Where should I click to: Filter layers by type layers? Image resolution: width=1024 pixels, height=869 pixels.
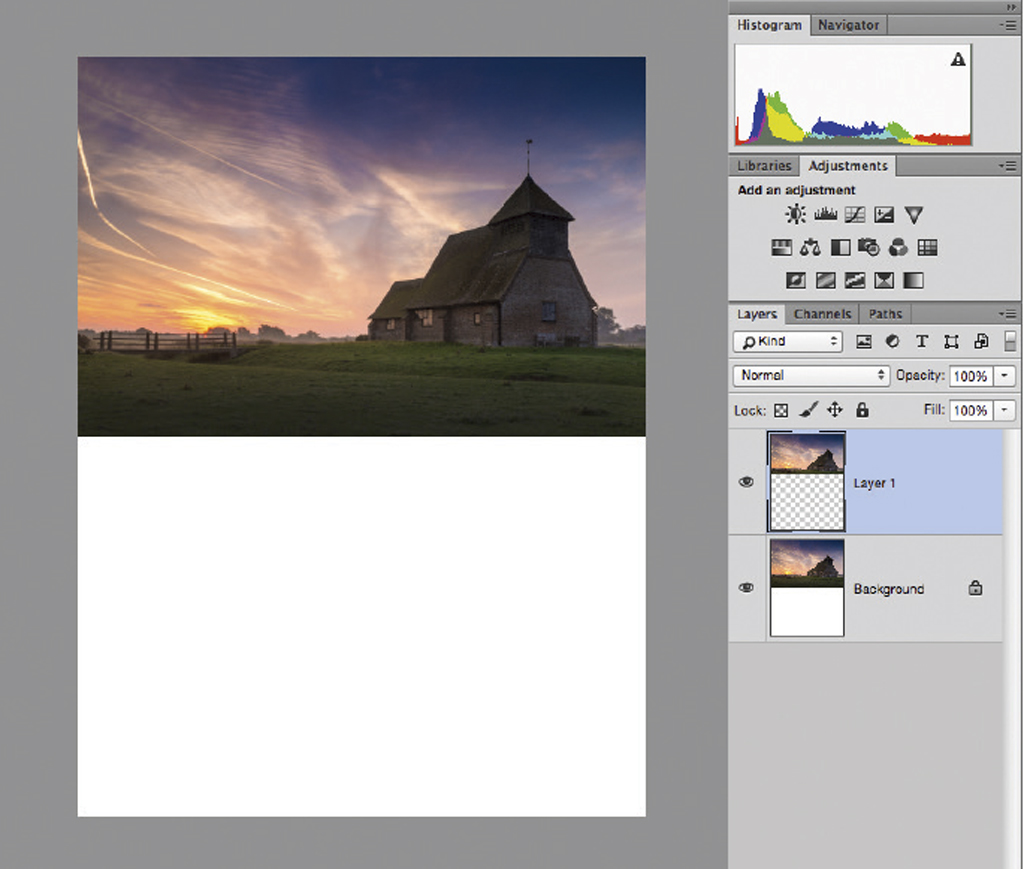tap(921, 341)
